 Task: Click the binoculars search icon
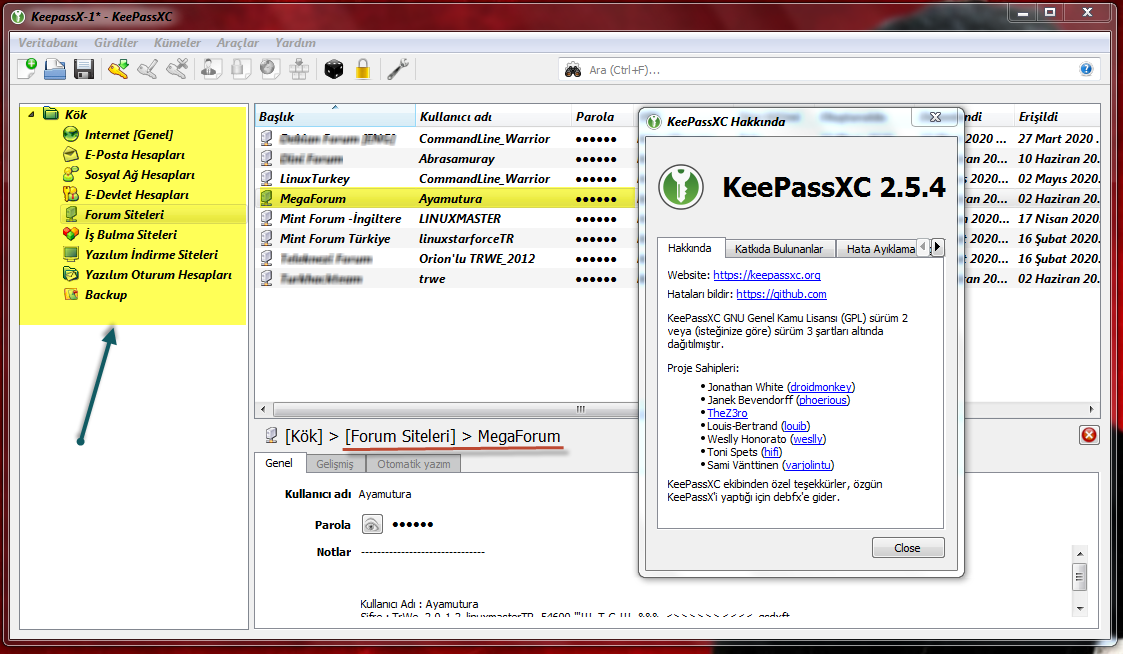573,70
